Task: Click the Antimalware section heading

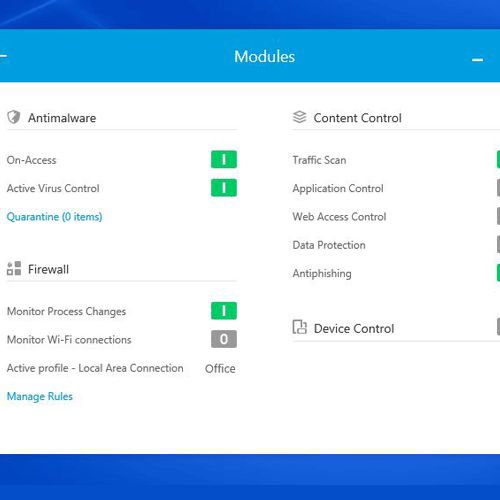Action: pos(62,118)
